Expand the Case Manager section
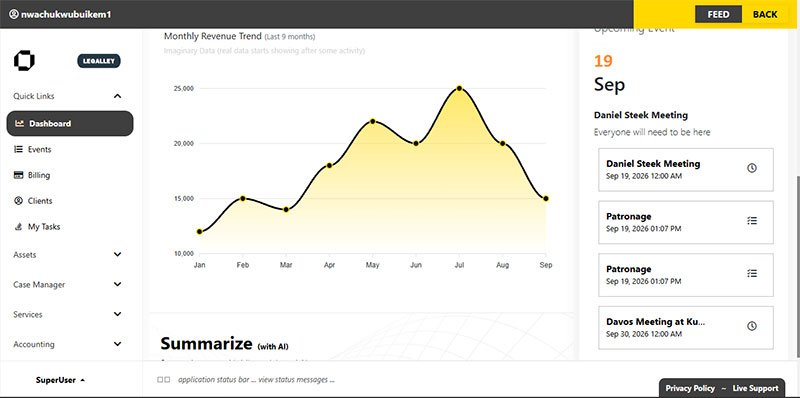800x398 pixels. [x=117, y=284]
